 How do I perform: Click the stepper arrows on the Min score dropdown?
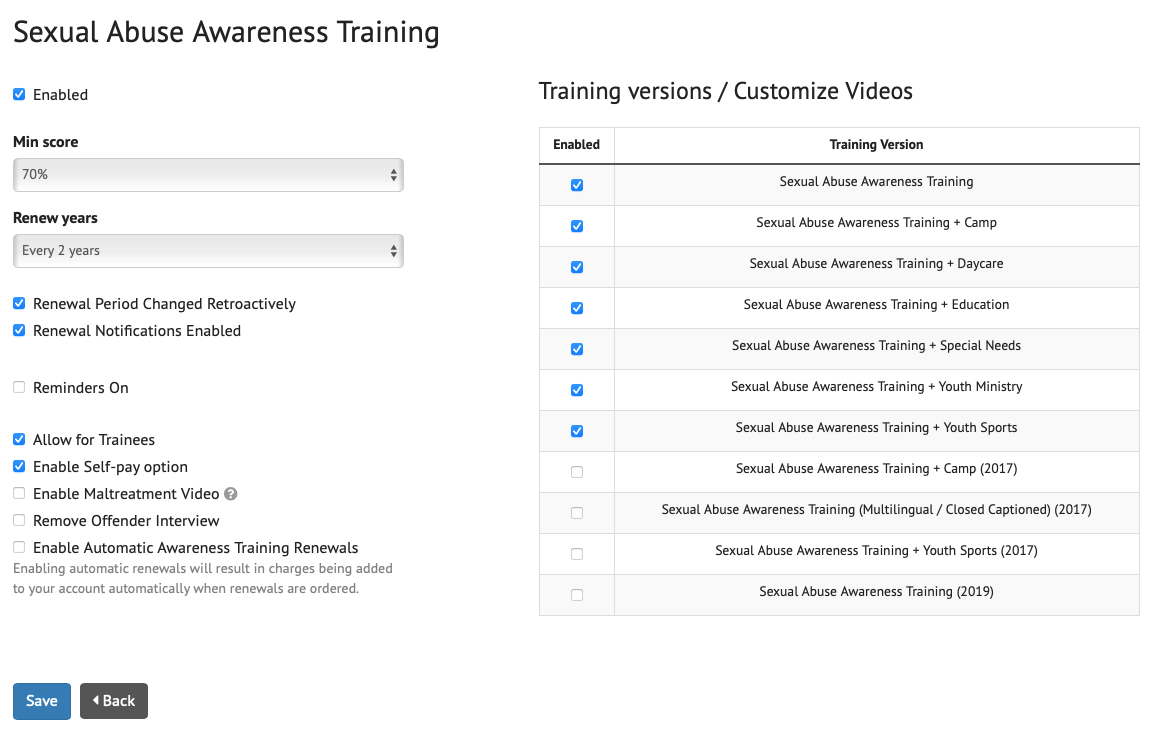(x=394, y=174)
